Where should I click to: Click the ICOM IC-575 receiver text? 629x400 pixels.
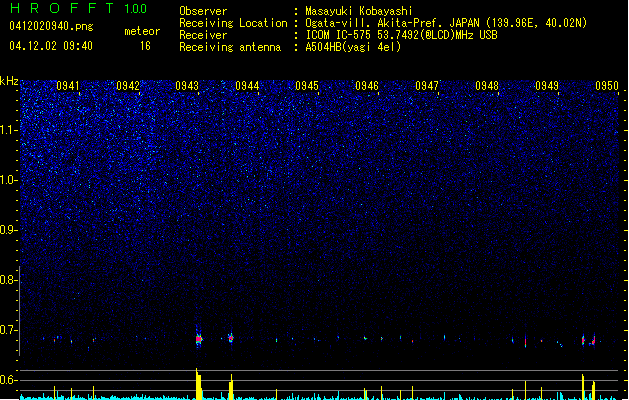point(401,35)
